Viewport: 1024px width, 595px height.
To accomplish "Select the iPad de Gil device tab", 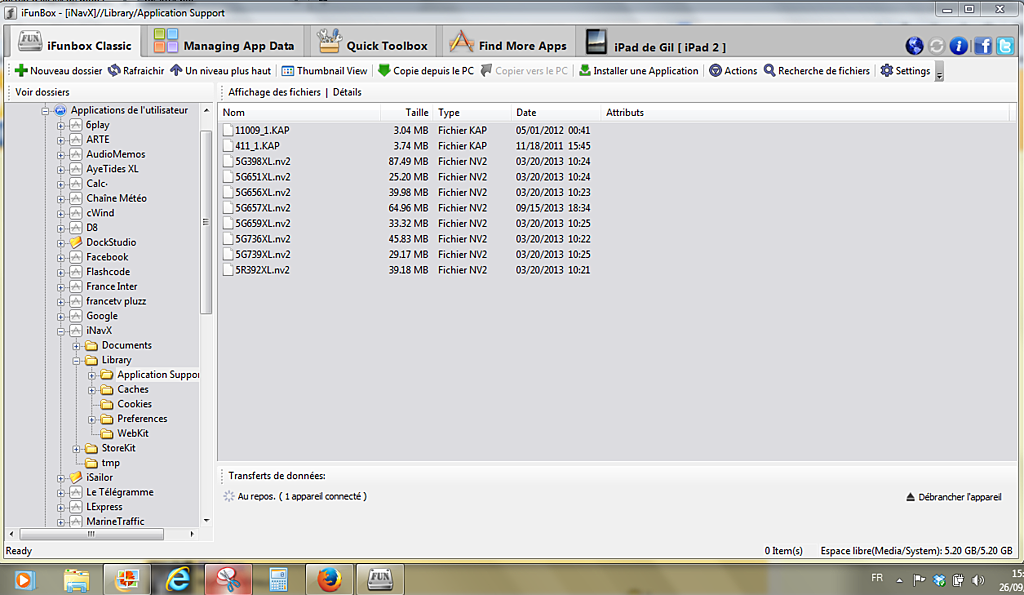I will pos(655,43).
